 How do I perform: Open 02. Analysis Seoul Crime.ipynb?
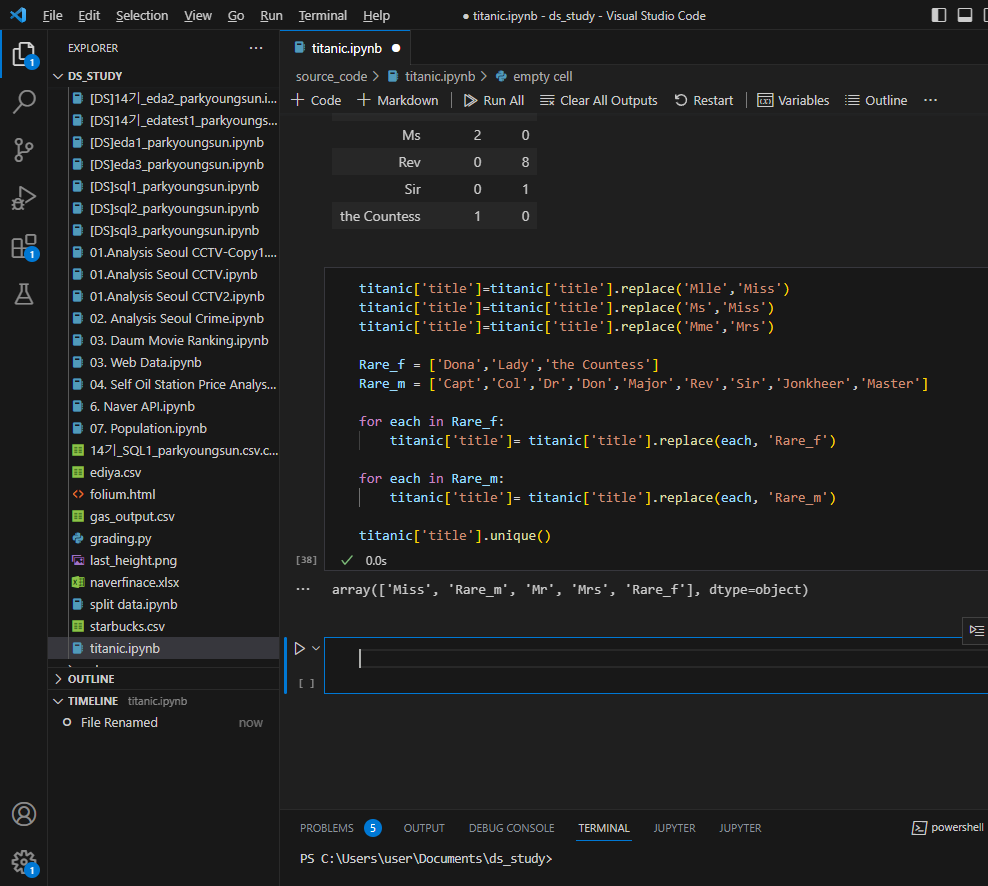coord(176,318)
